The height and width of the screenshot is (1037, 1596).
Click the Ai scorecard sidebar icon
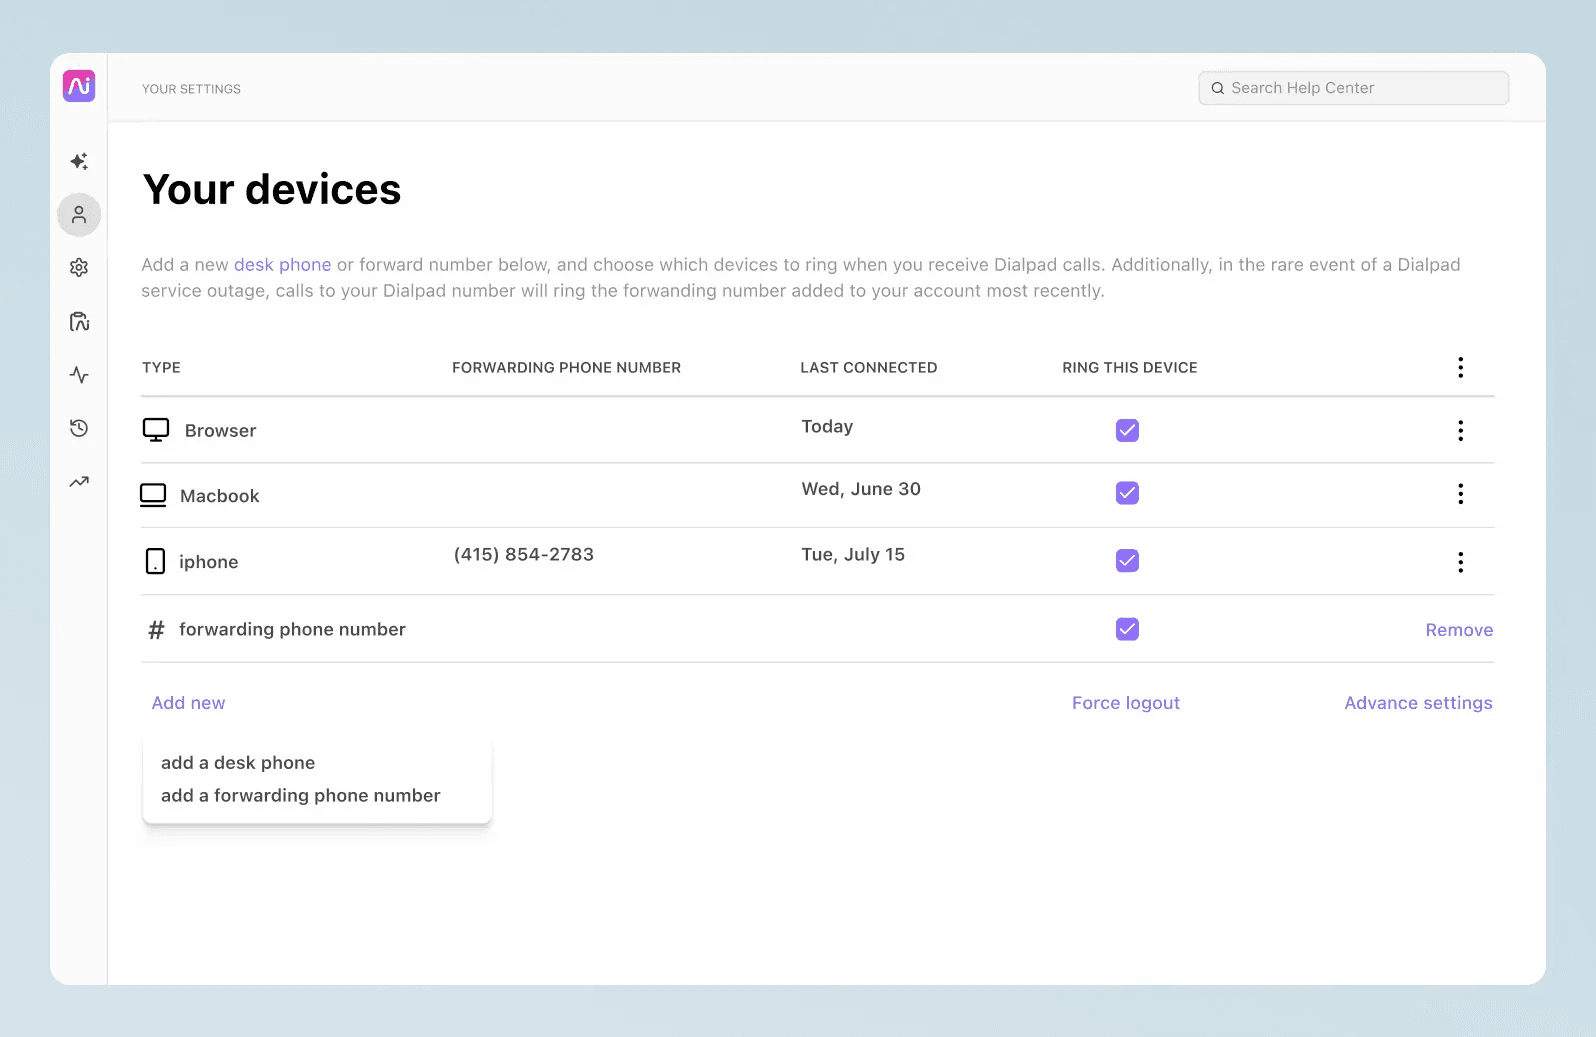(x=79, y=322)
